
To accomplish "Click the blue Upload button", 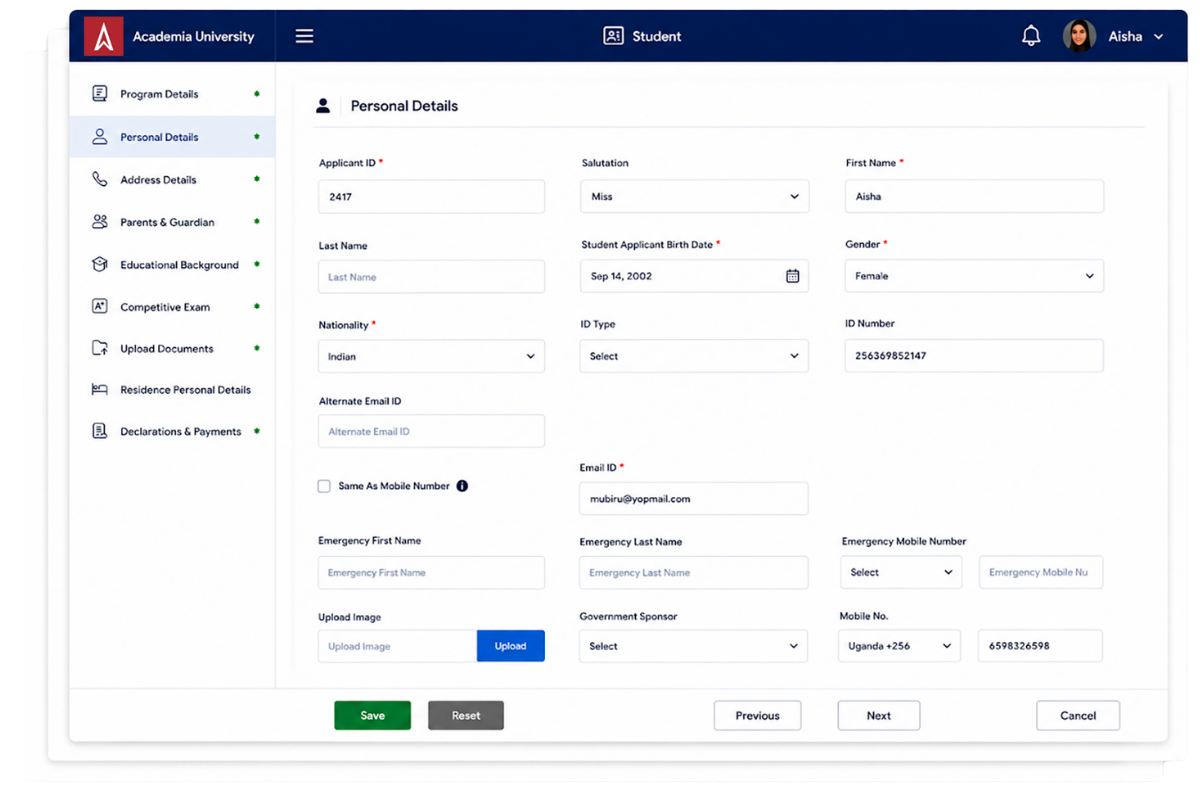I will 511,646.
